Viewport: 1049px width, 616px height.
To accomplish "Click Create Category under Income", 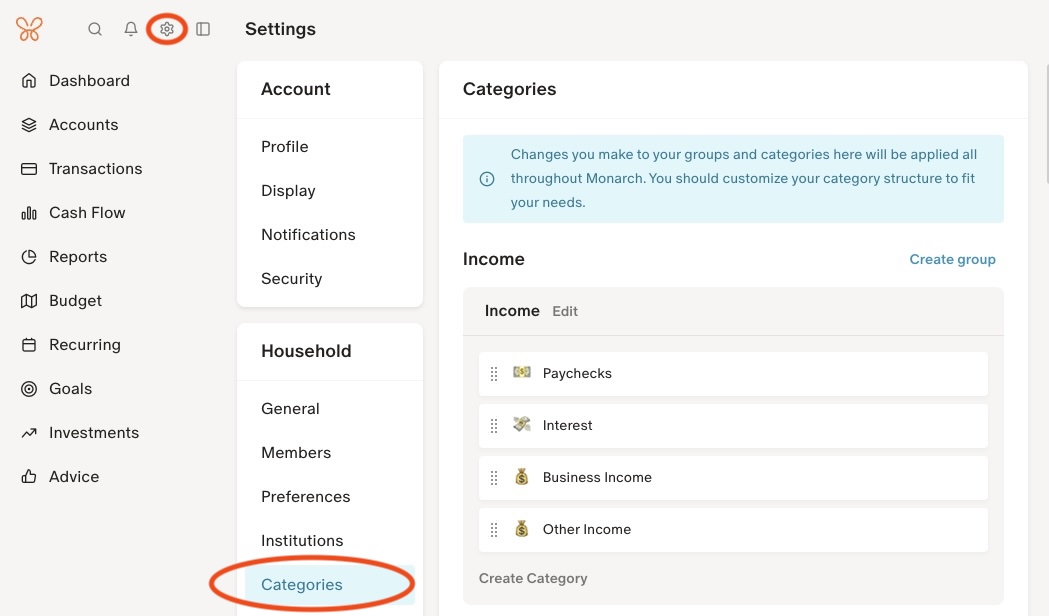I will pyautogui.click(x=533, y=578).
